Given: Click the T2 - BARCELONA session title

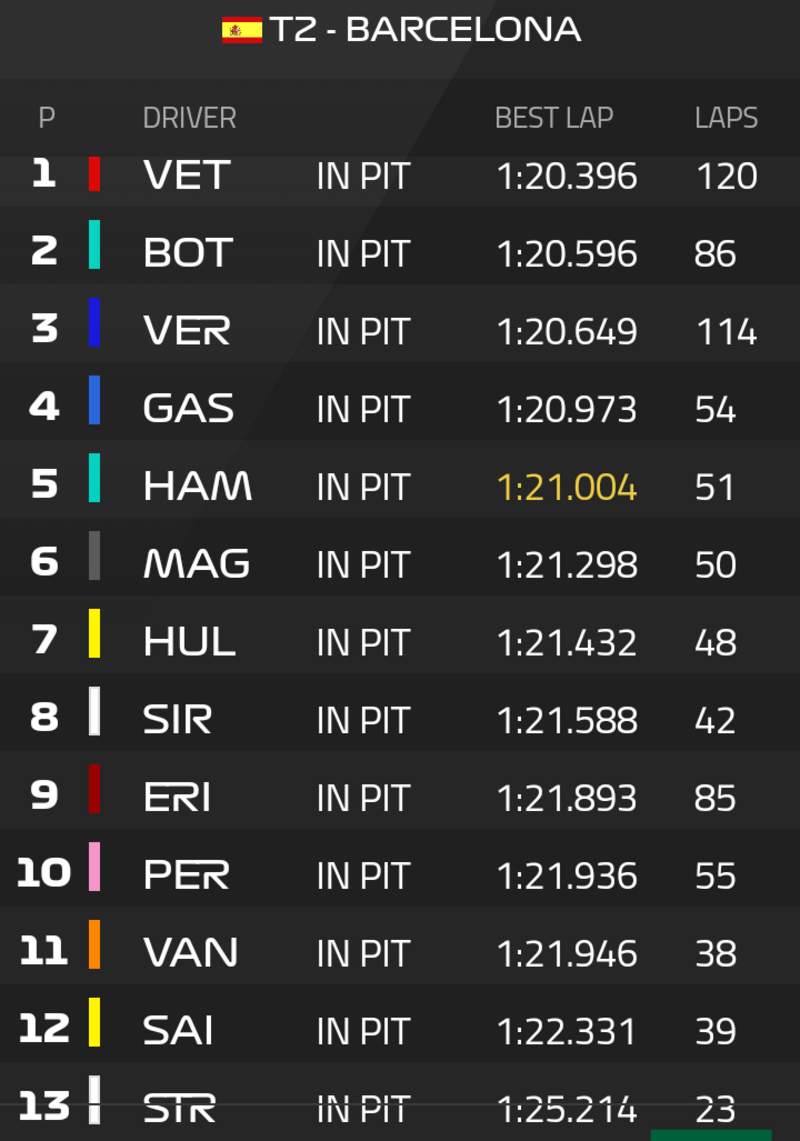Looking at the screenshot, I should (x=425, y=30).
